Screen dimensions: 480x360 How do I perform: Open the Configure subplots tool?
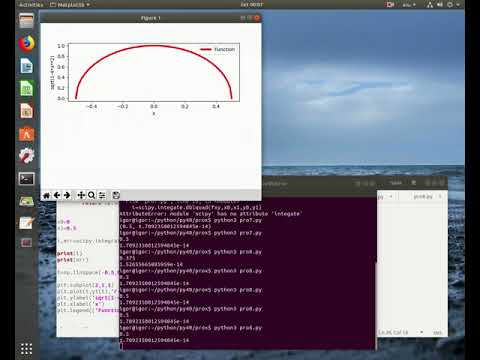(102, 195)
